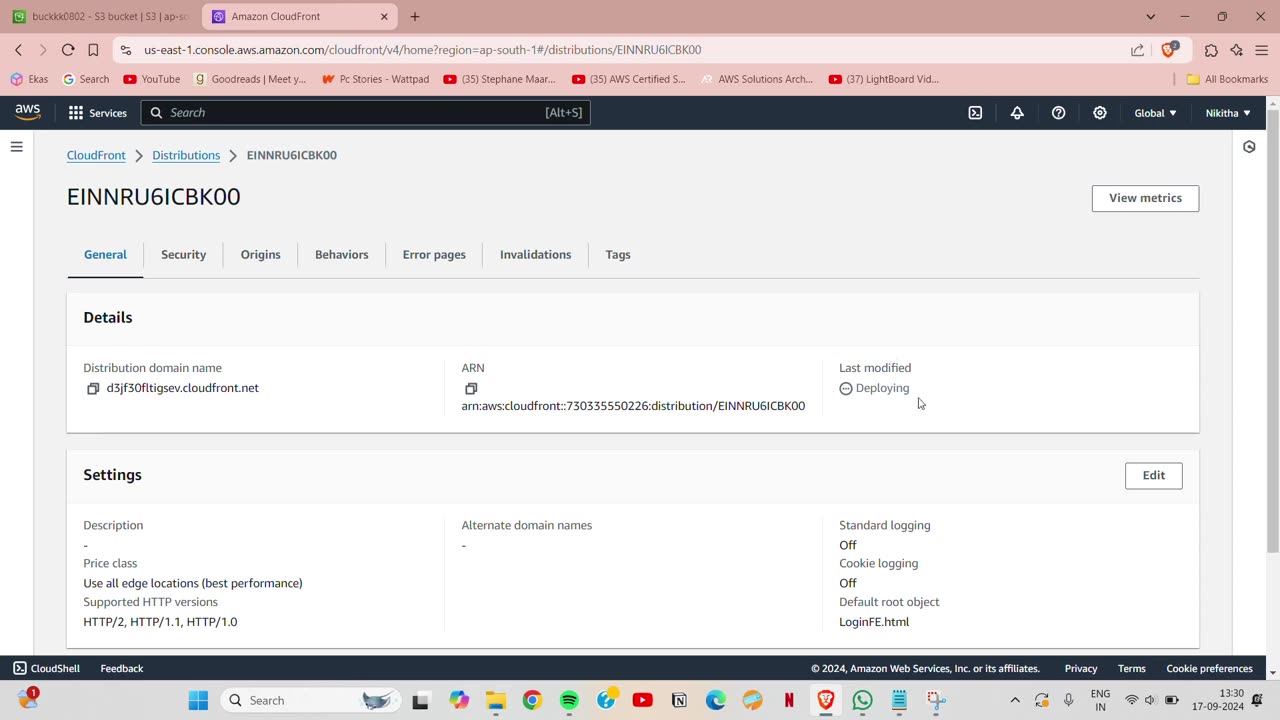Click the Windows taskbar search box
This screenshot has height=720, width=1280.
(310, 700)
